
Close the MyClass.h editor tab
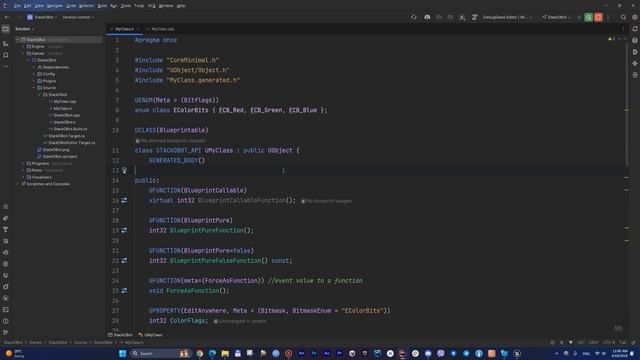138,29
